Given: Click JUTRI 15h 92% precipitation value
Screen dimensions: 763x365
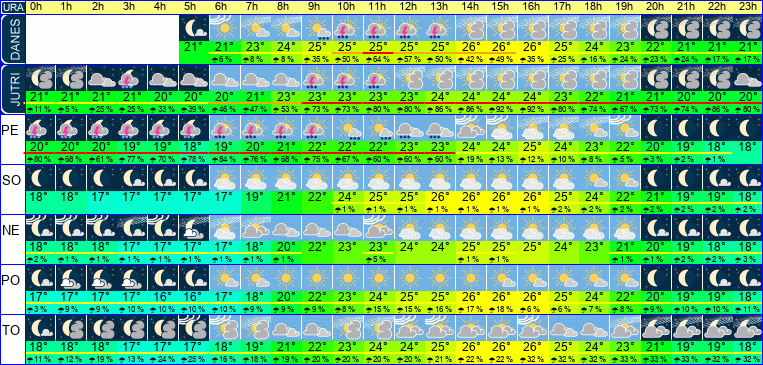Looking at the screenshot, I should 502,110.
